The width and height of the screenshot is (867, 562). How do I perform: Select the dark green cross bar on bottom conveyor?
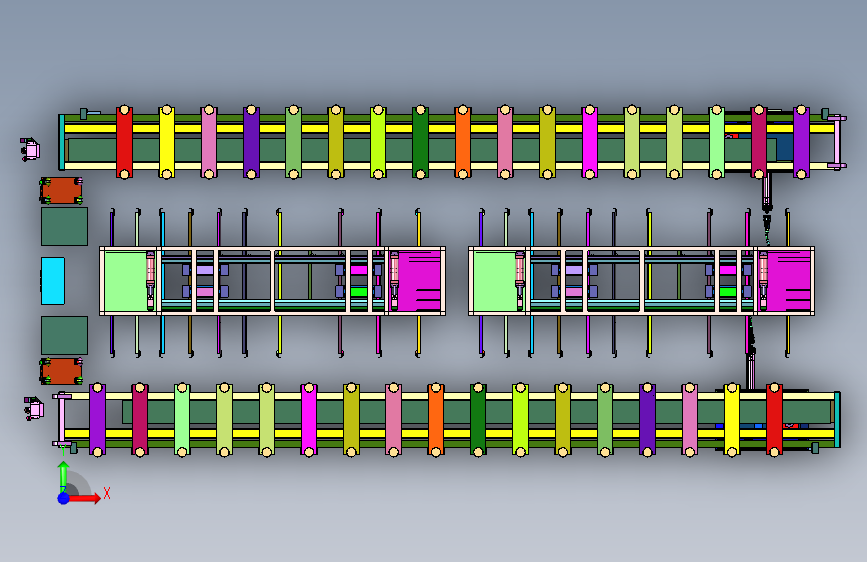(478, 420)
